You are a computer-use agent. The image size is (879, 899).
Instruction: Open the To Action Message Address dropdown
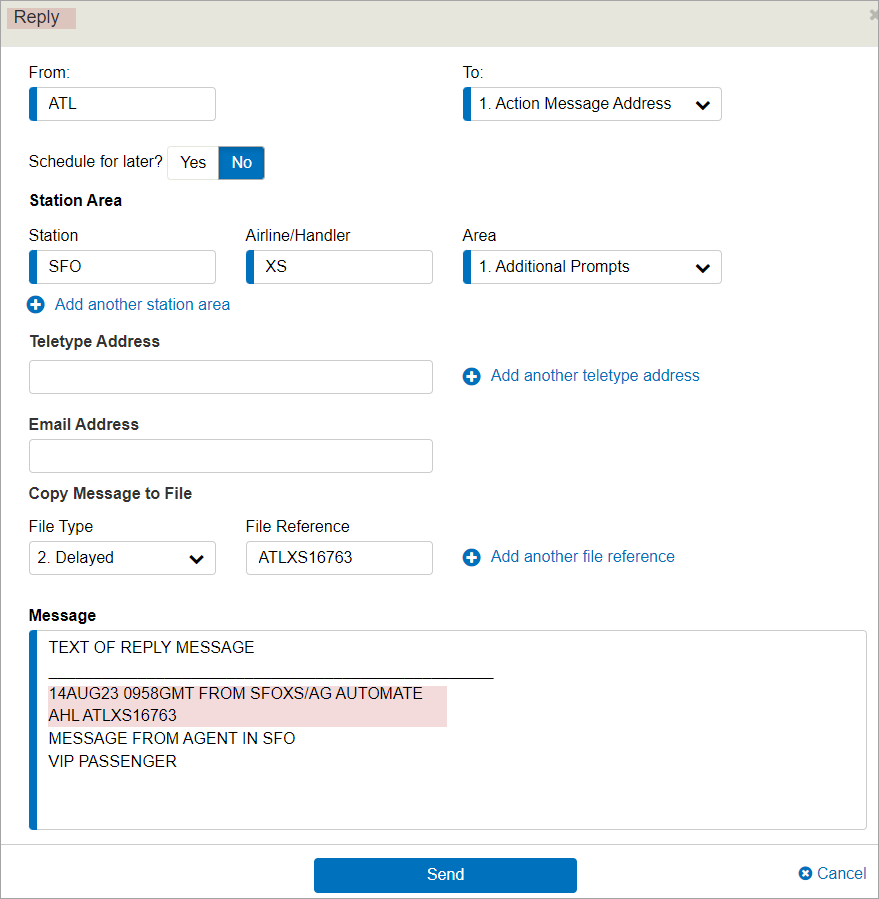(x=592, y=104)
